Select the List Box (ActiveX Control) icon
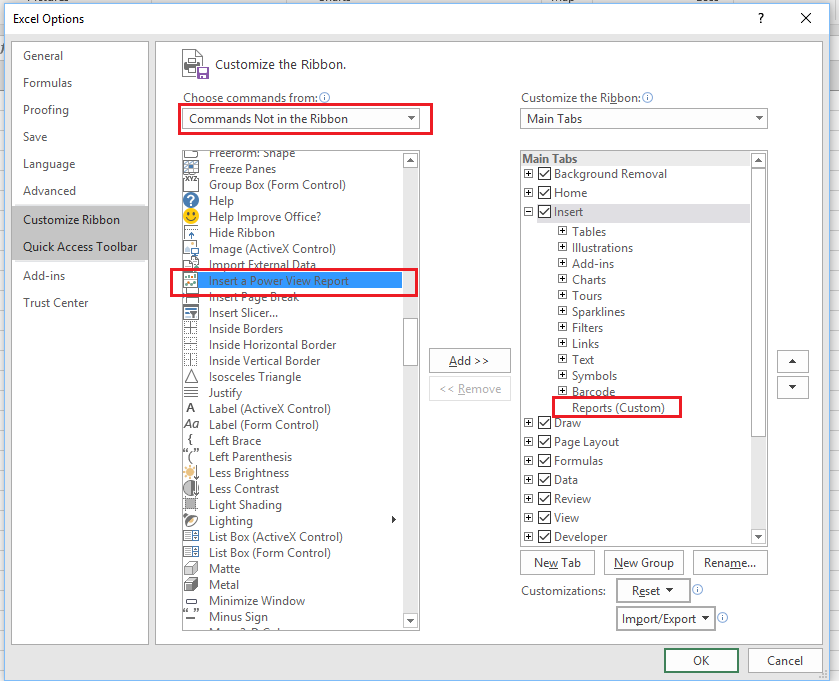This screenshot has width=839, height=681. (190, 536)
